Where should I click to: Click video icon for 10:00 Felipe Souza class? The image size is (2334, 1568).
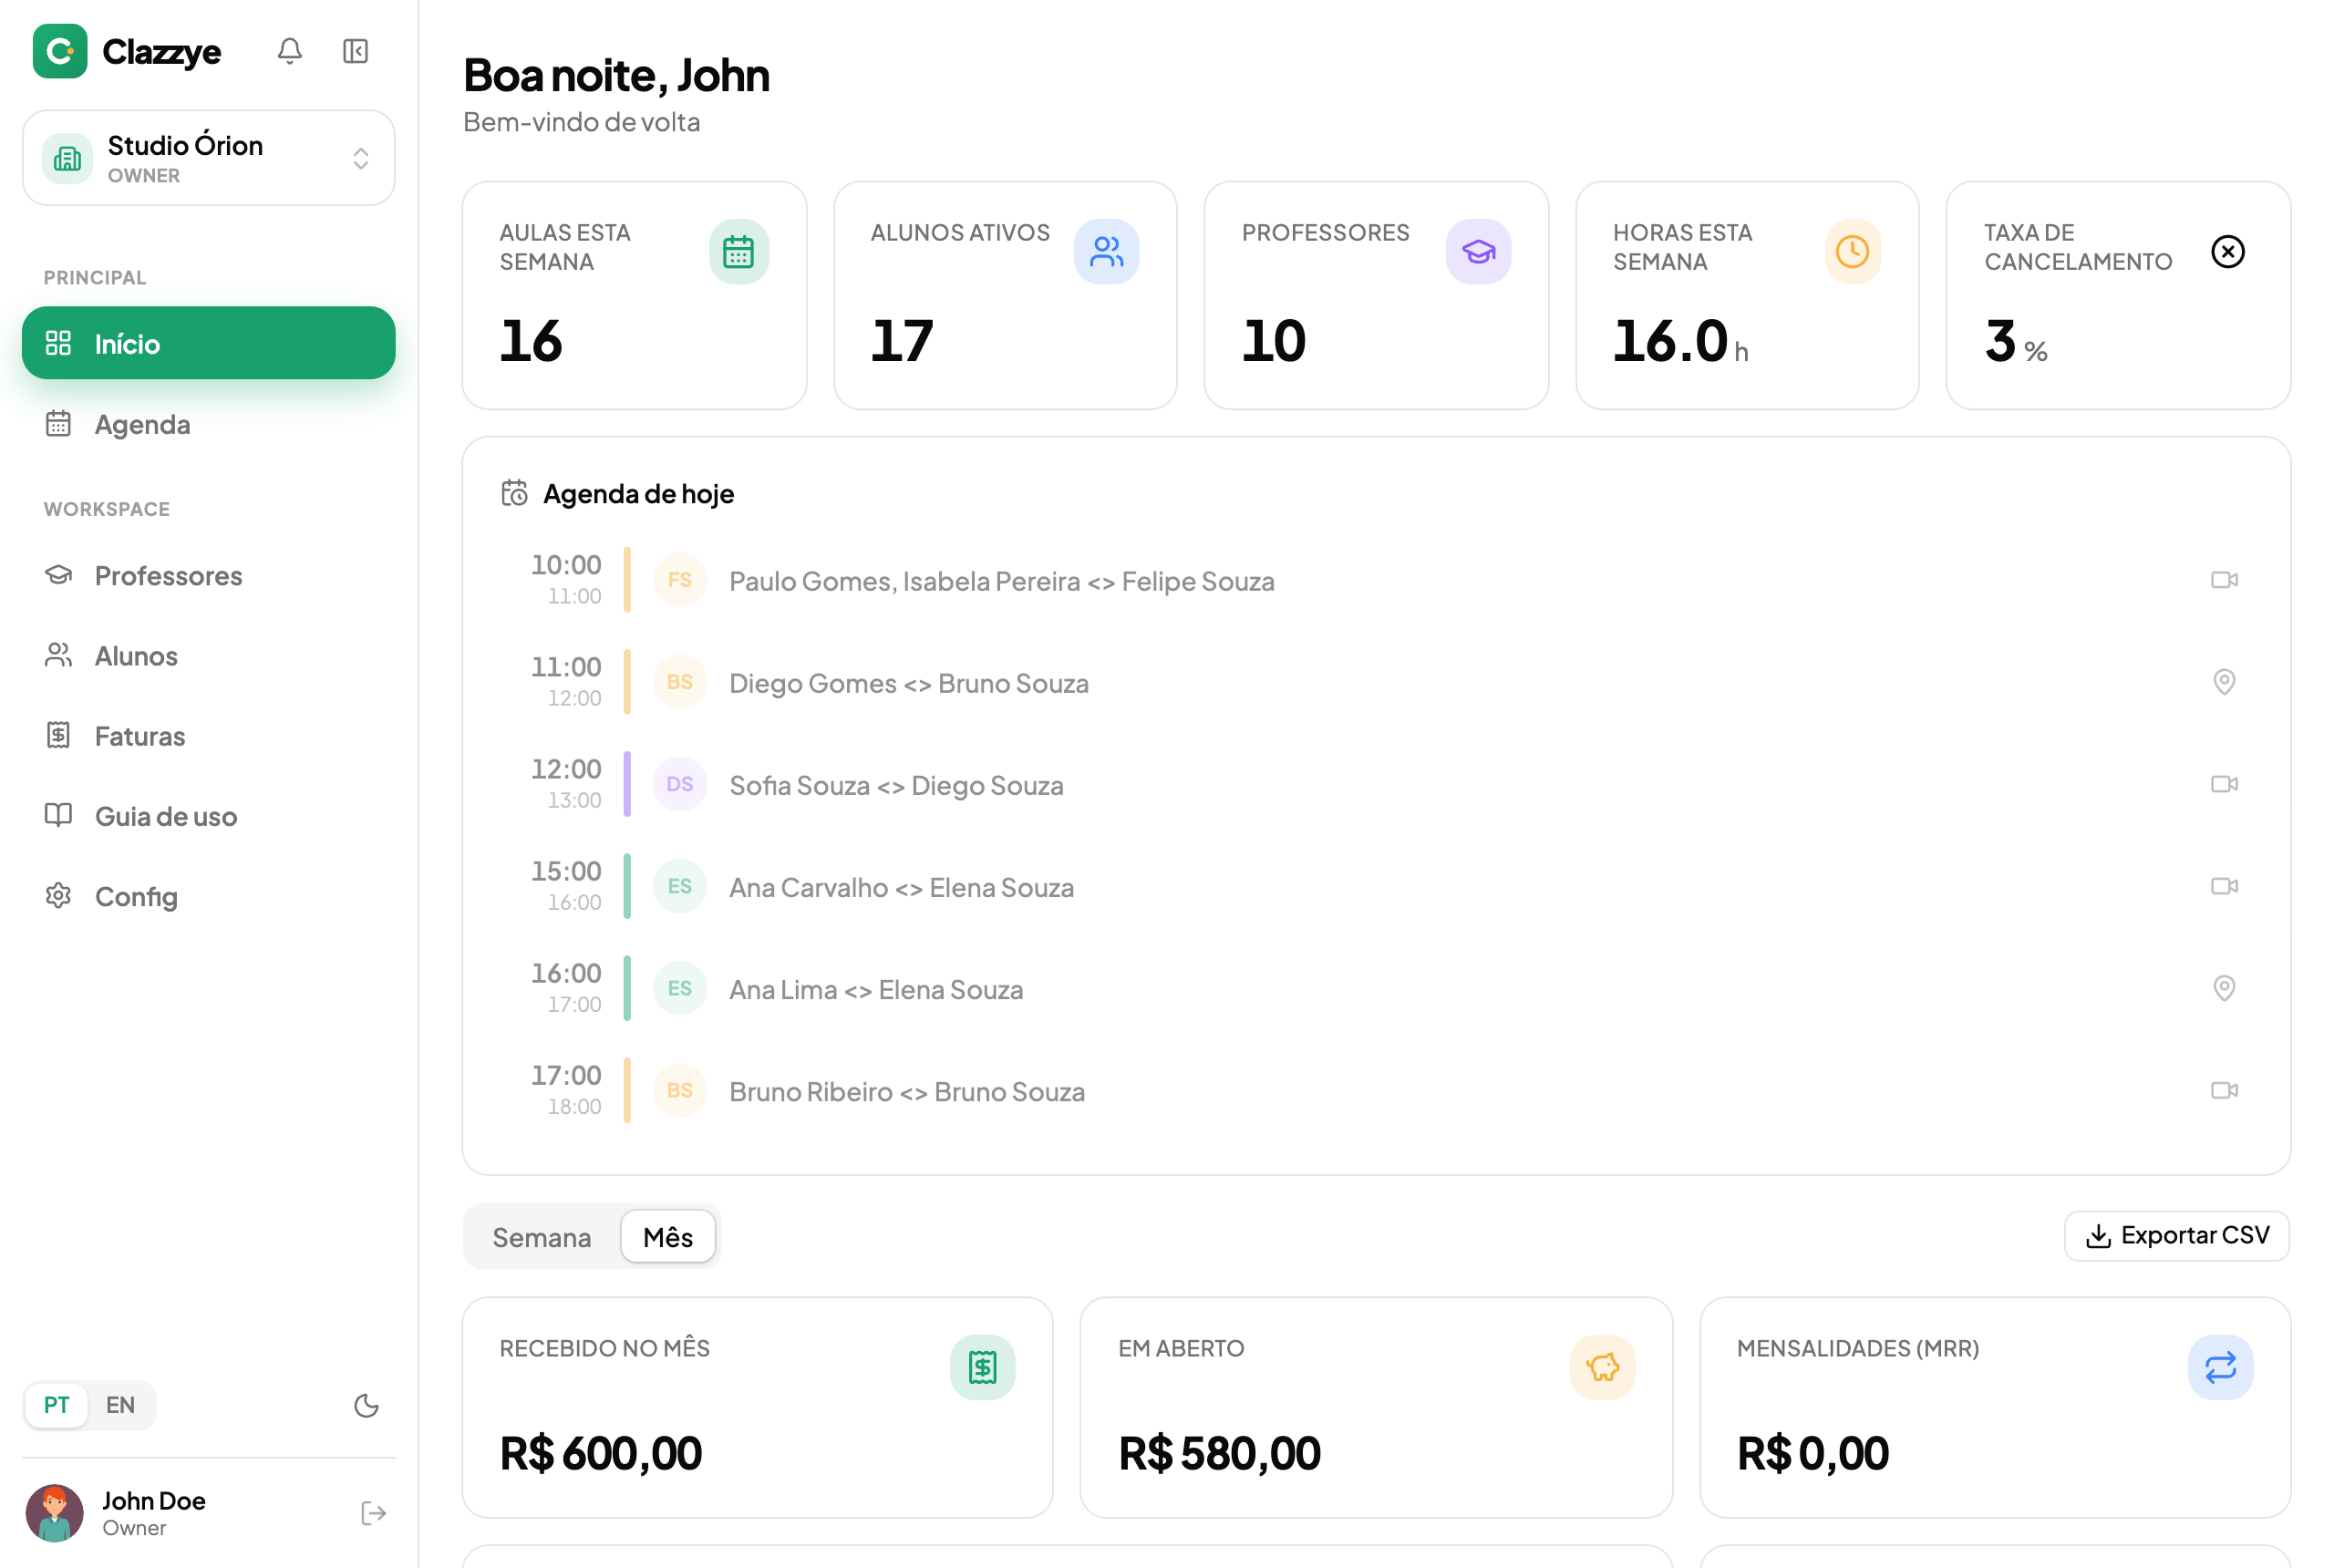(x=2223, y=580)
